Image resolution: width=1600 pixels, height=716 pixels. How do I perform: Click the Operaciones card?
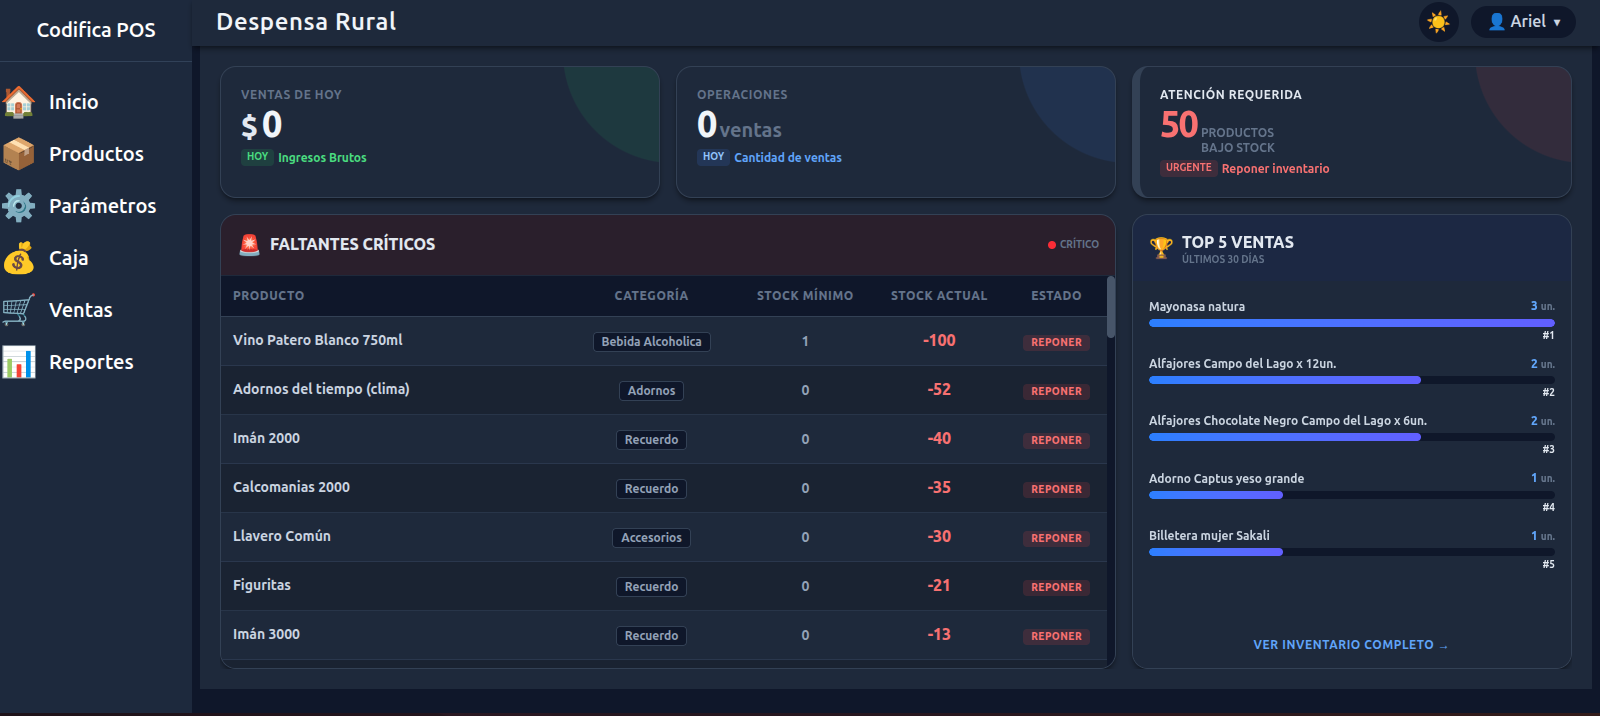click(x=896, y=132)
